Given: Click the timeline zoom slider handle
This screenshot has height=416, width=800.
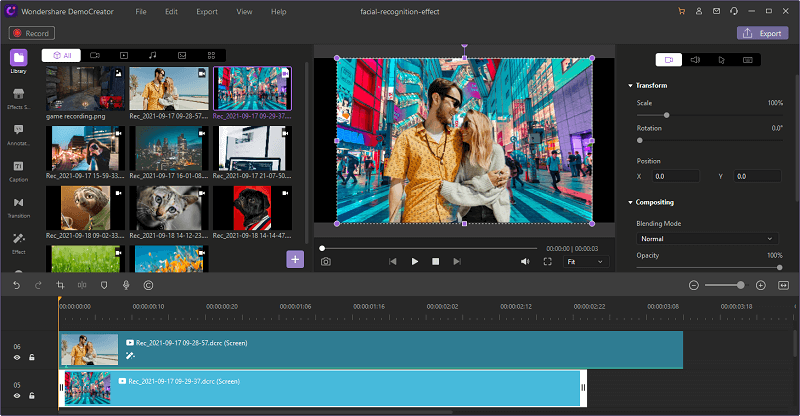Looking at the screenshot, I should [x=740, y=285].
